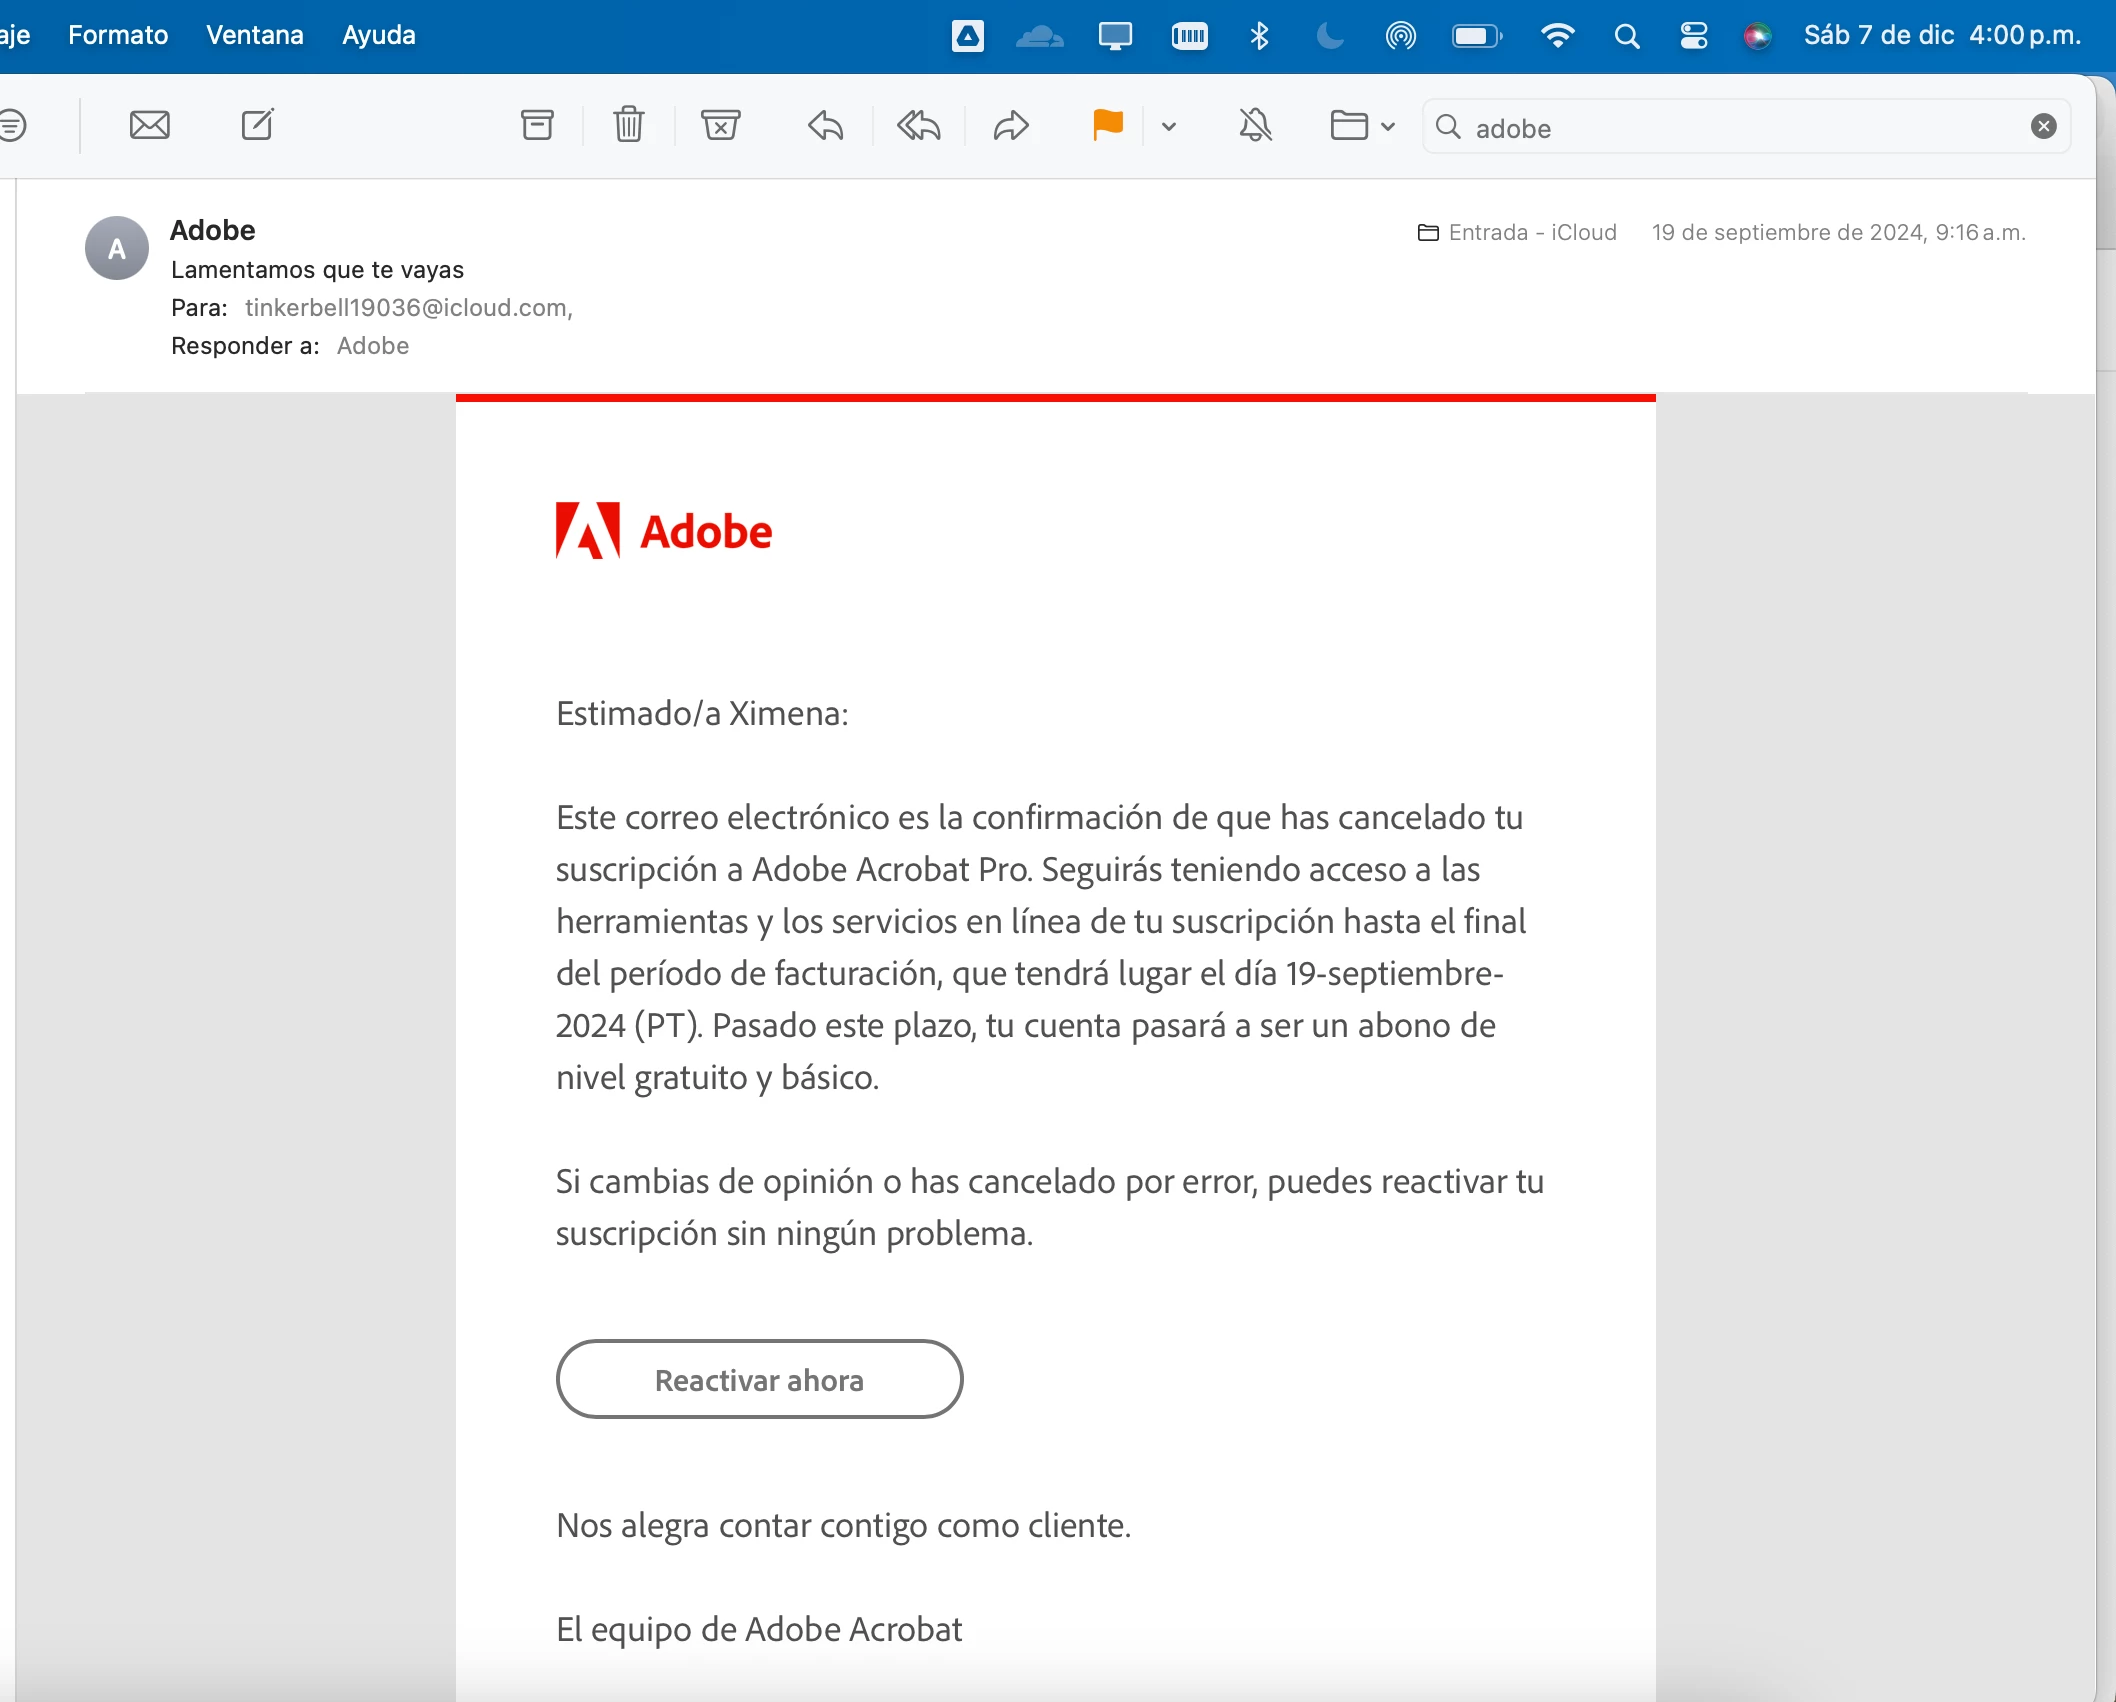This screenshot has height=1702, width=2116.
Task: Click the tinkerbell19036@icloud.com recipient address
Action: pyautogui.click(x=406, y=308)
